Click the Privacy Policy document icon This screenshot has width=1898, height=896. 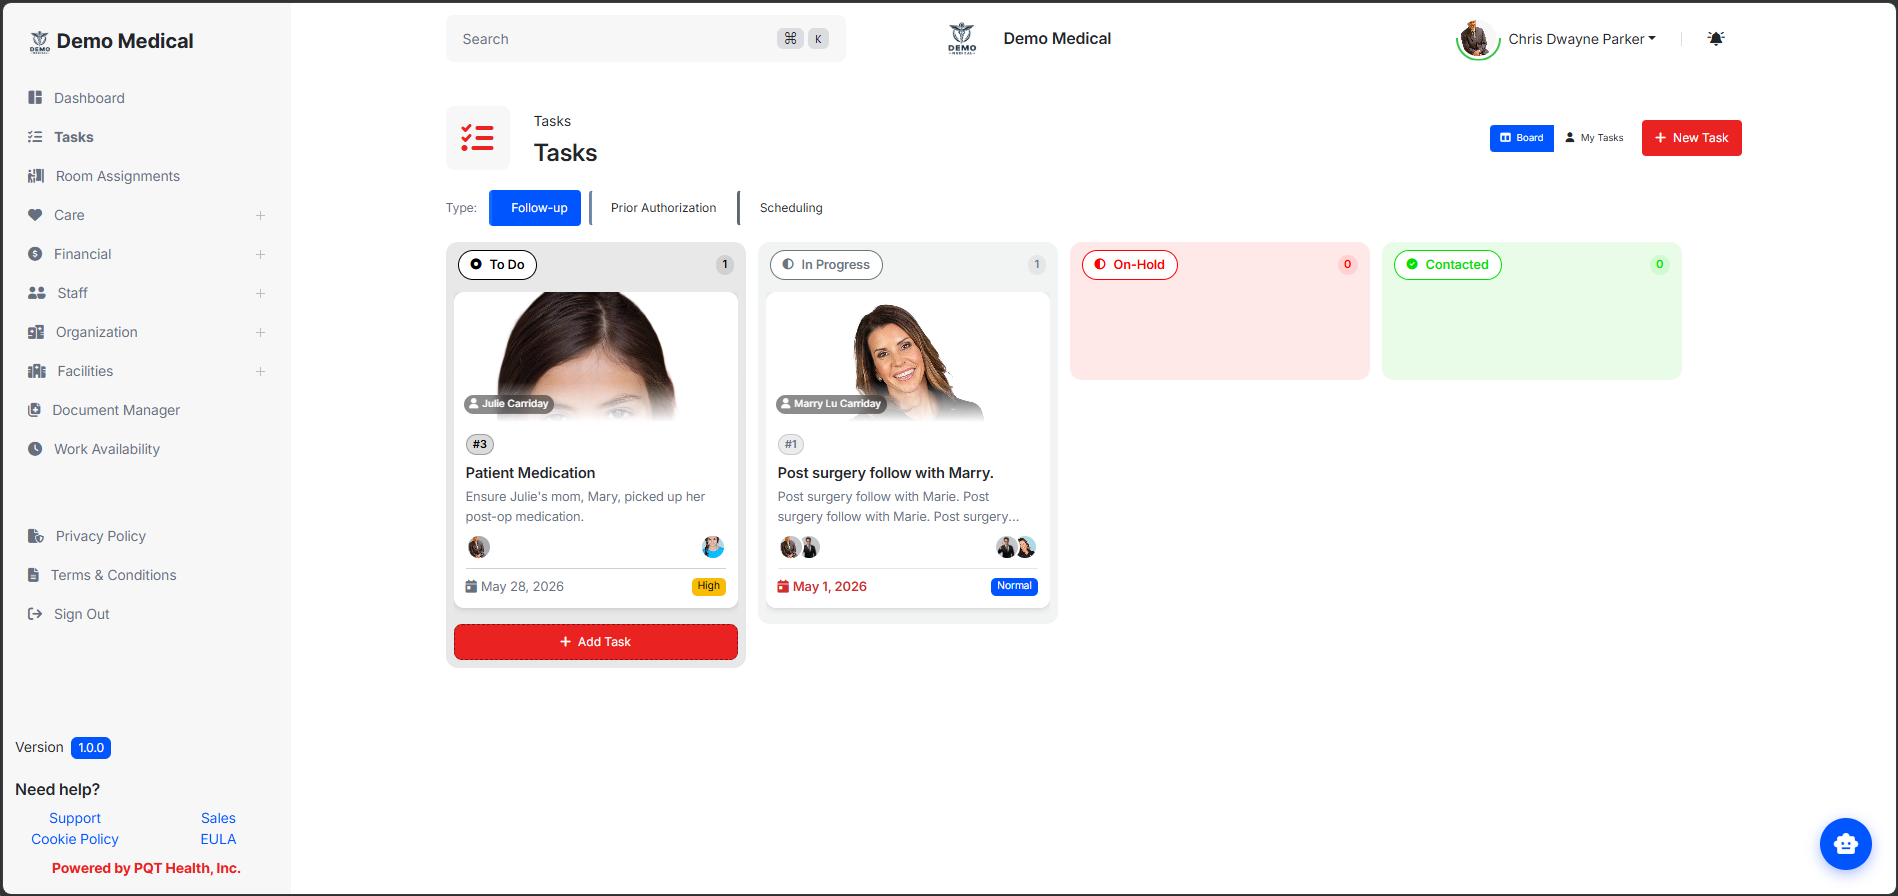click(x=36, y=536)
